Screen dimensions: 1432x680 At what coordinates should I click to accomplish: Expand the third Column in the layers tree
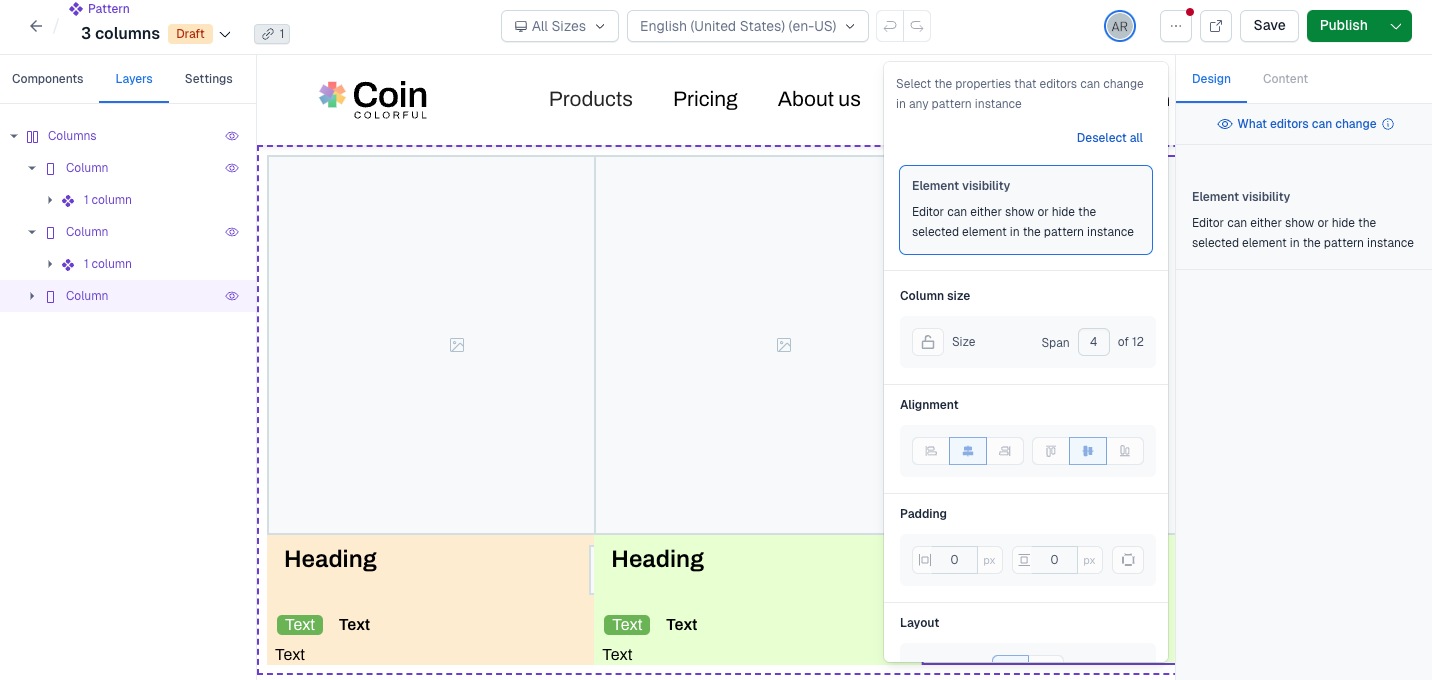[x=31, y=296]
